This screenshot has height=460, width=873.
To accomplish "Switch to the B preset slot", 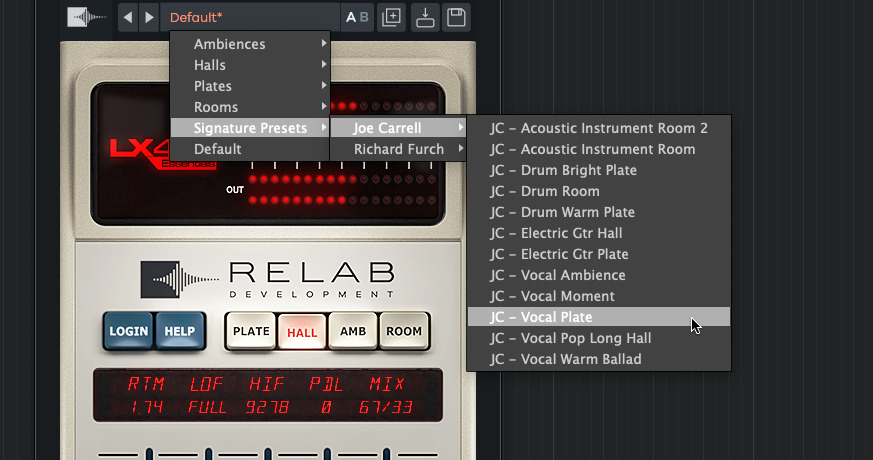I will click(364, 18).
